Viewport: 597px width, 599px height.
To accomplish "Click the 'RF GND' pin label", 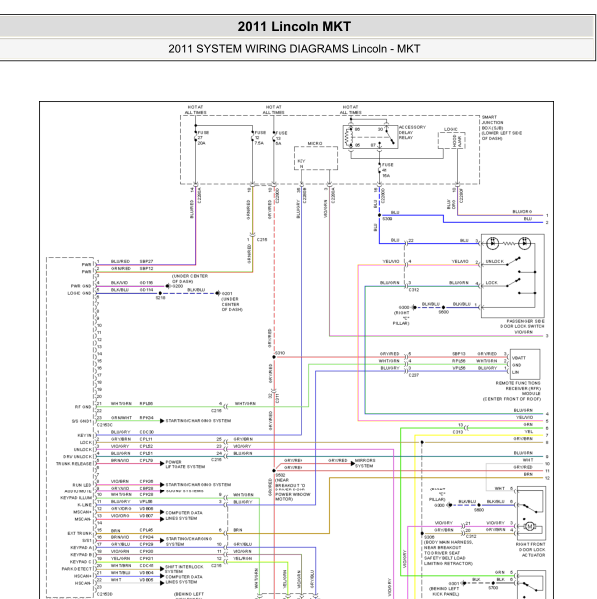I will 83,407.
